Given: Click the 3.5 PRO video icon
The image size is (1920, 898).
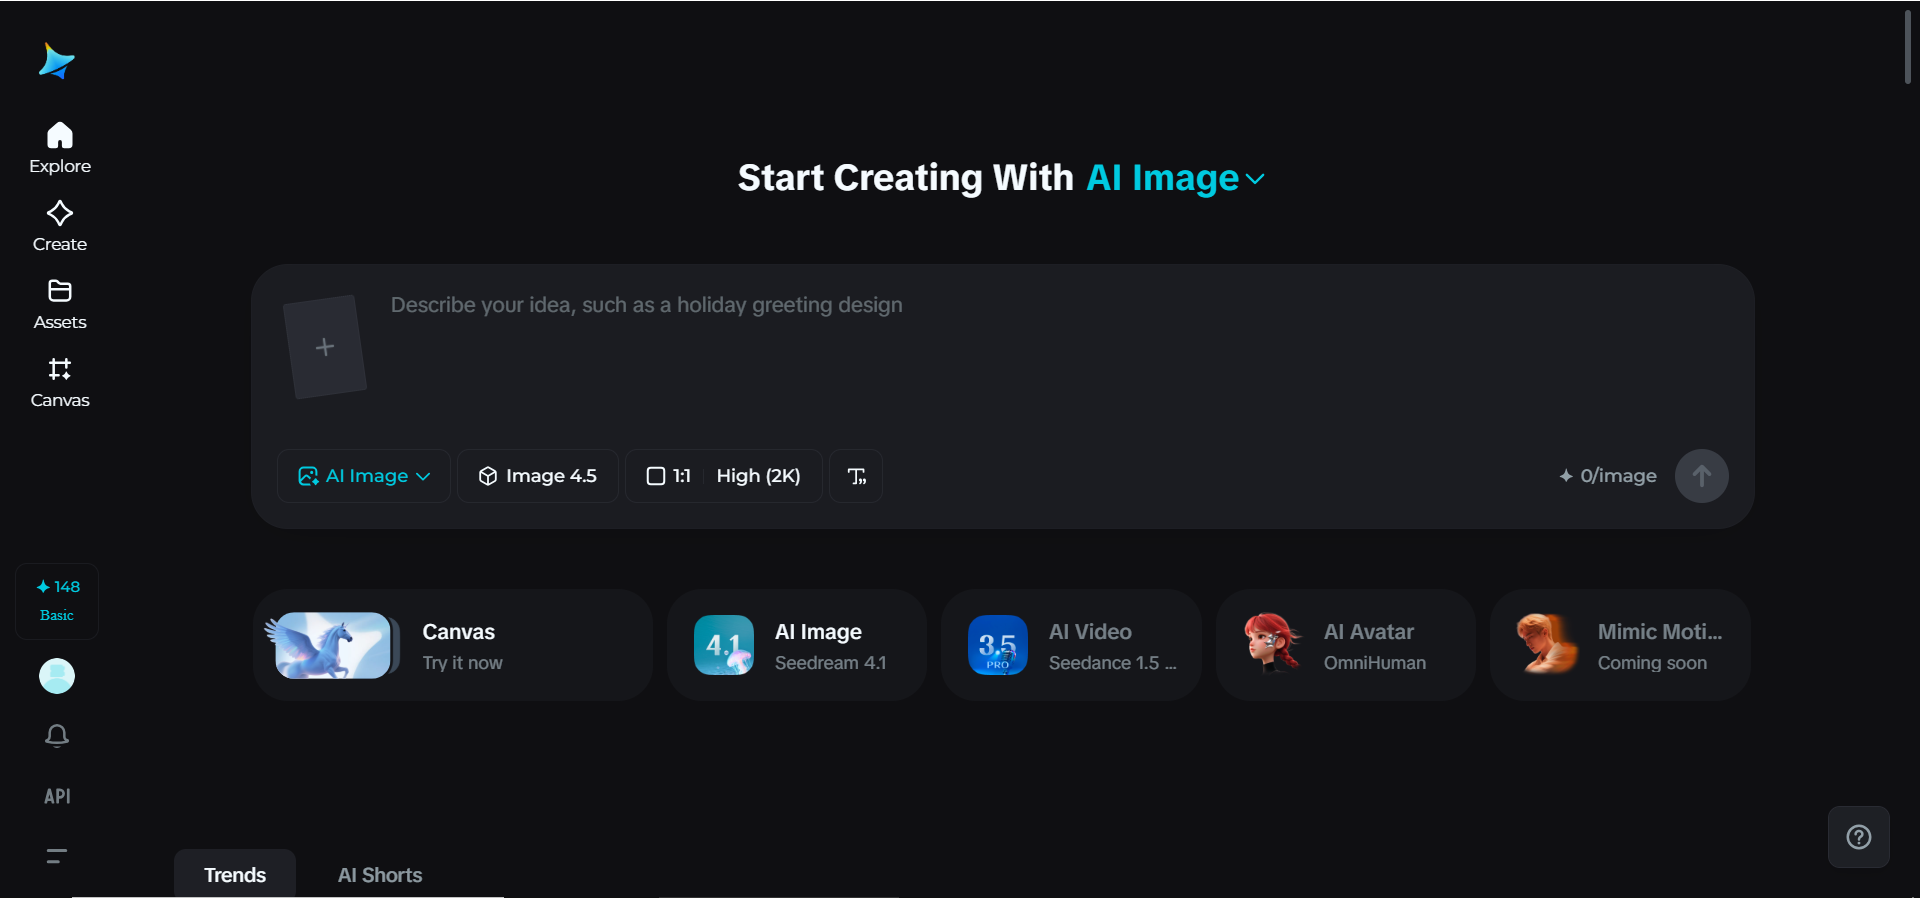Looking at the screenshot, I should 998,645.
